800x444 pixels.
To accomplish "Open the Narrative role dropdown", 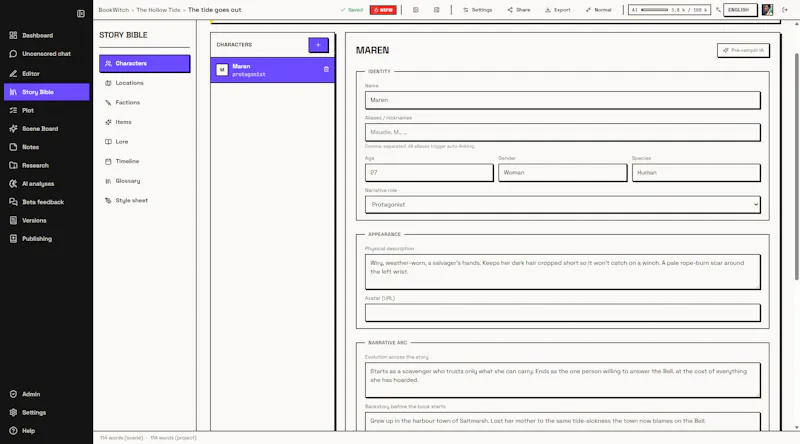I will (x=562, y=205).
